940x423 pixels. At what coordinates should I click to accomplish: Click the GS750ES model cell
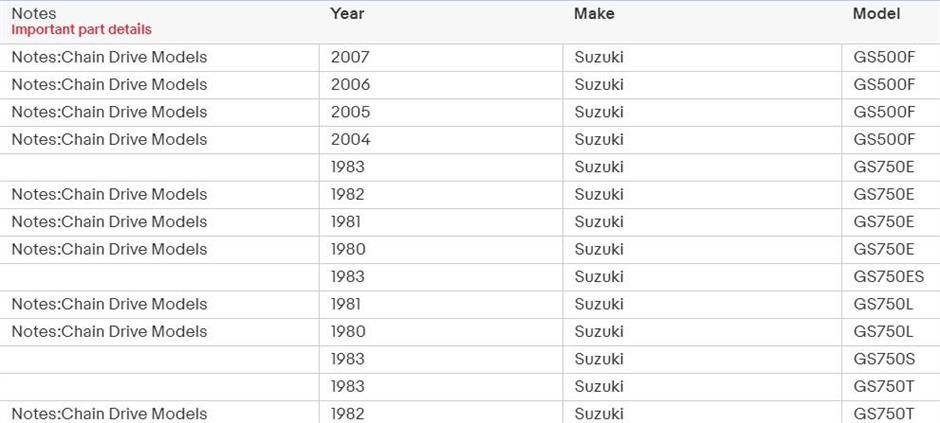coord(888,277)
